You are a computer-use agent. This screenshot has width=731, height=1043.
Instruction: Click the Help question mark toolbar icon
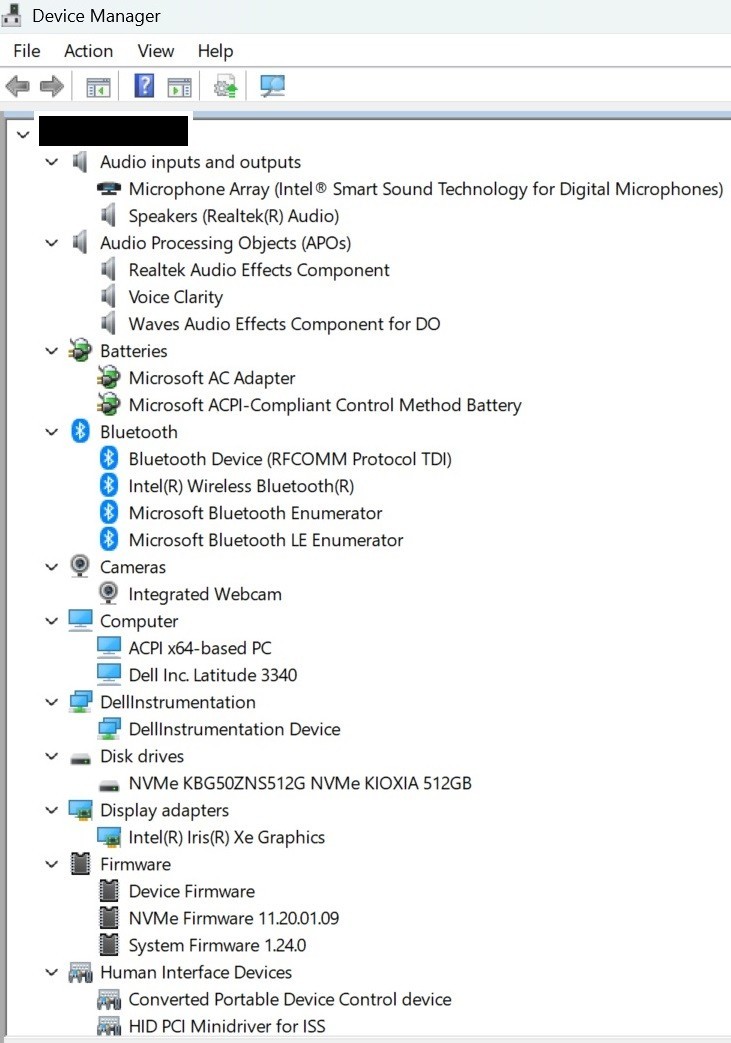(x=144, y=86)
